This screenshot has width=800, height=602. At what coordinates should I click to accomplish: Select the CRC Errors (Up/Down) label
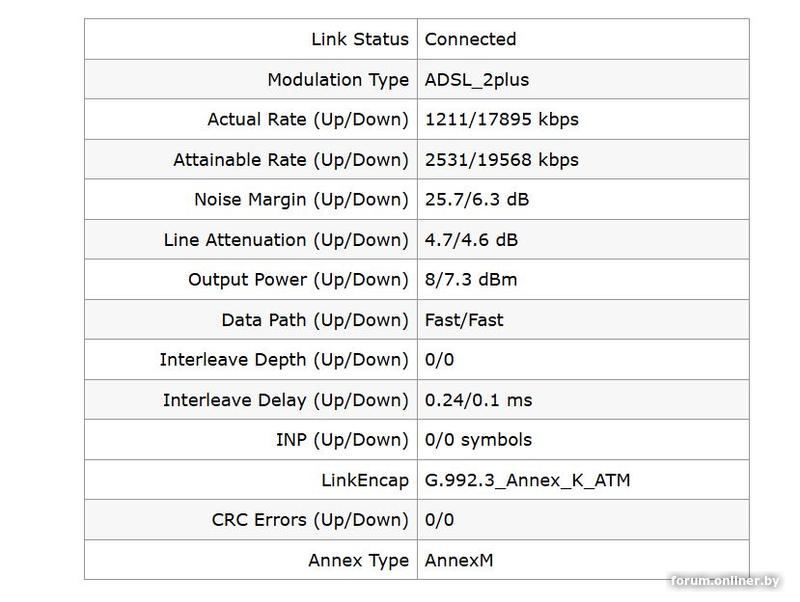pyautogui.click(x=310, y=520)
